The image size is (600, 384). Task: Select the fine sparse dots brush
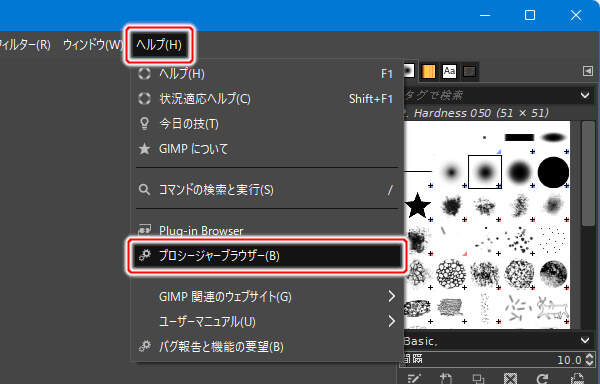tap(553, 240)
